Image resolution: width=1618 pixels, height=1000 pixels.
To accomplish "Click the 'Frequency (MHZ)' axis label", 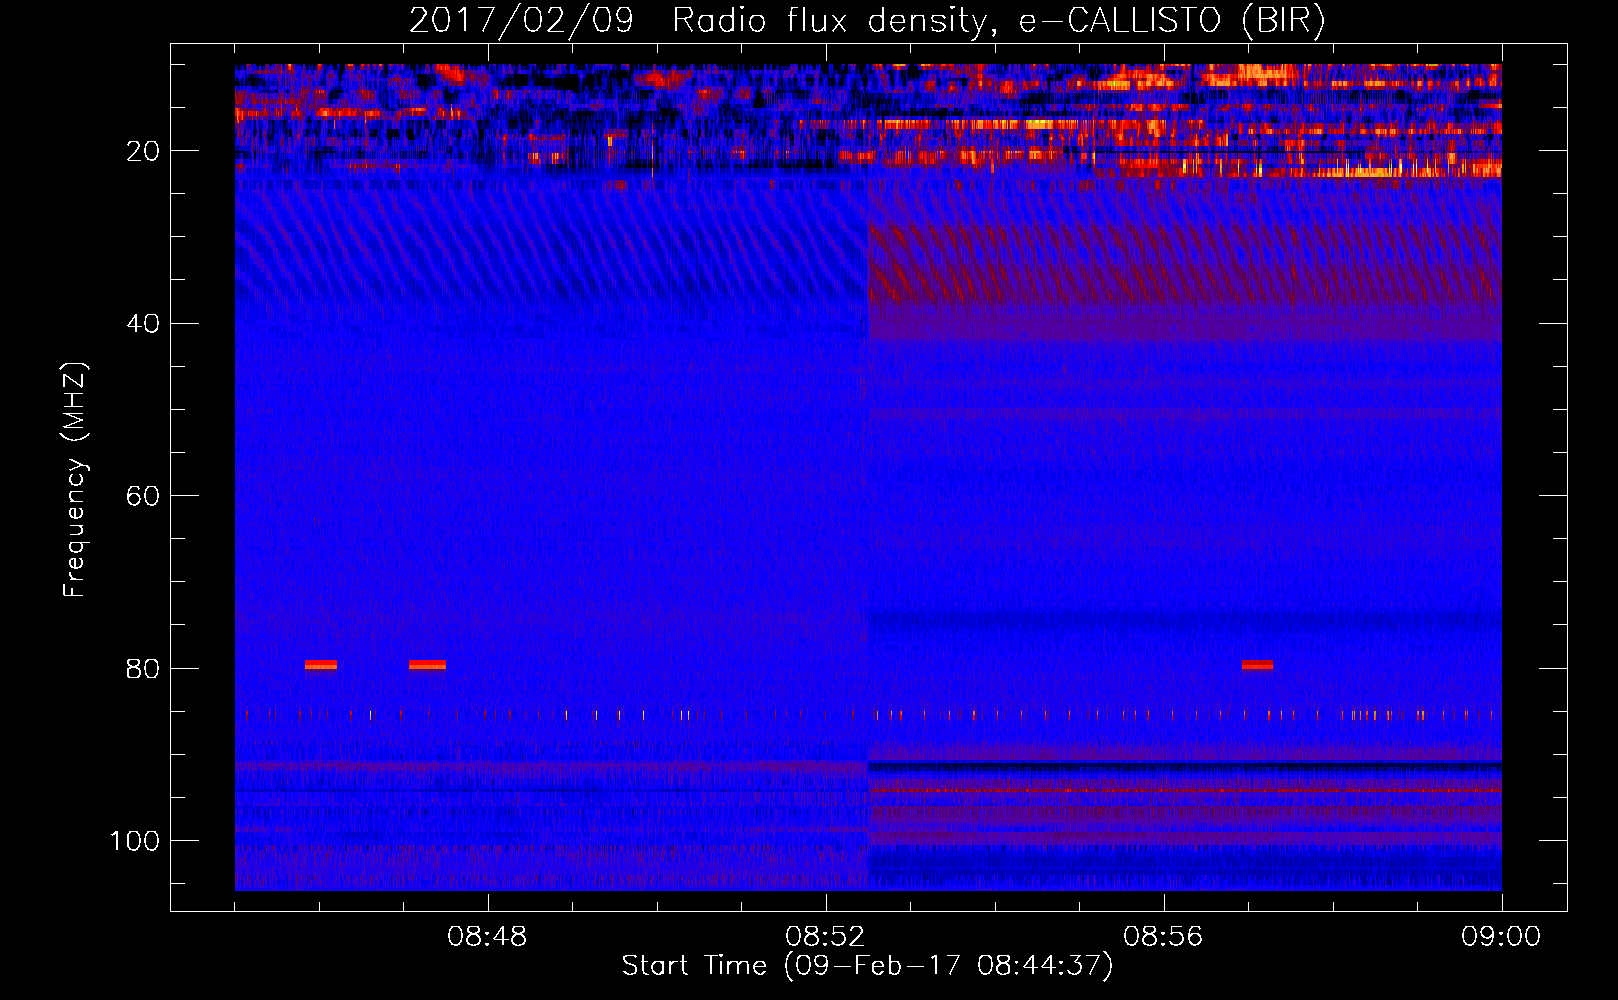I will pyautogui.click(x=75, y=480).
